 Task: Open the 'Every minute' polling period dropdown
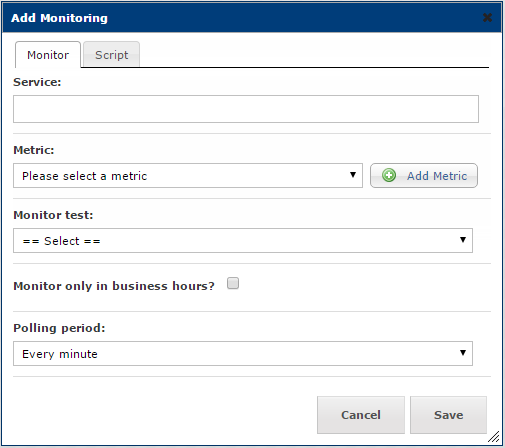[x=243, y=353]
